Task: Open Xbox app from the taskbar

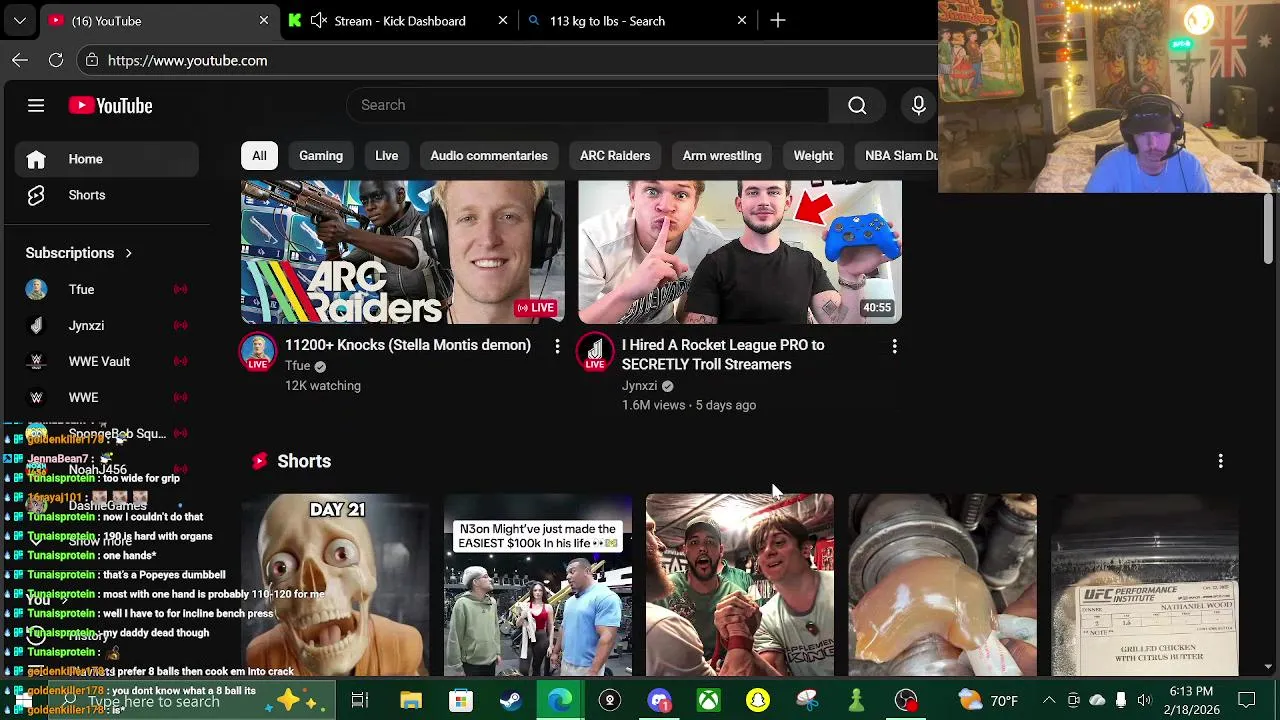Action: coord(708,700)
